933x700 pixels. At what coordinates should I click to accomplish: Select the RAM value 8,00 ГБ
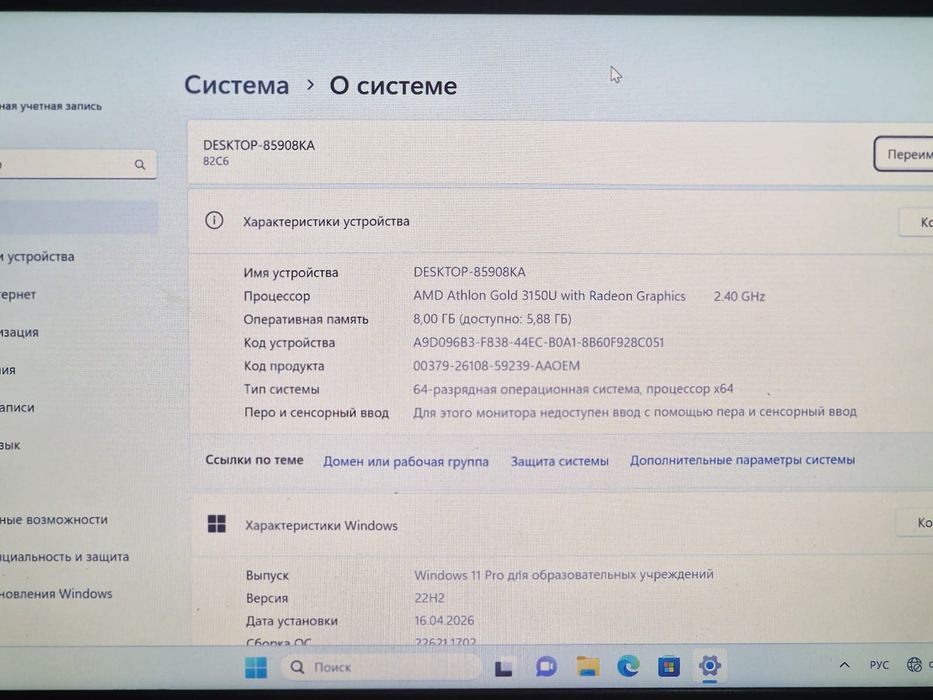pyautogui.click(x=492, y=319)
